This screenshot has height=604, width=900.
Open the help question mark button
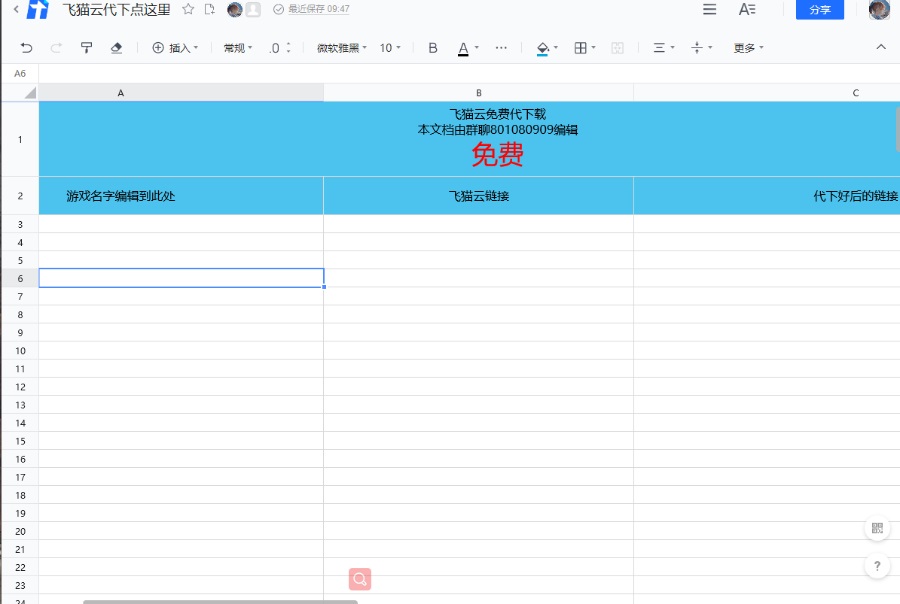pos(877,566)
